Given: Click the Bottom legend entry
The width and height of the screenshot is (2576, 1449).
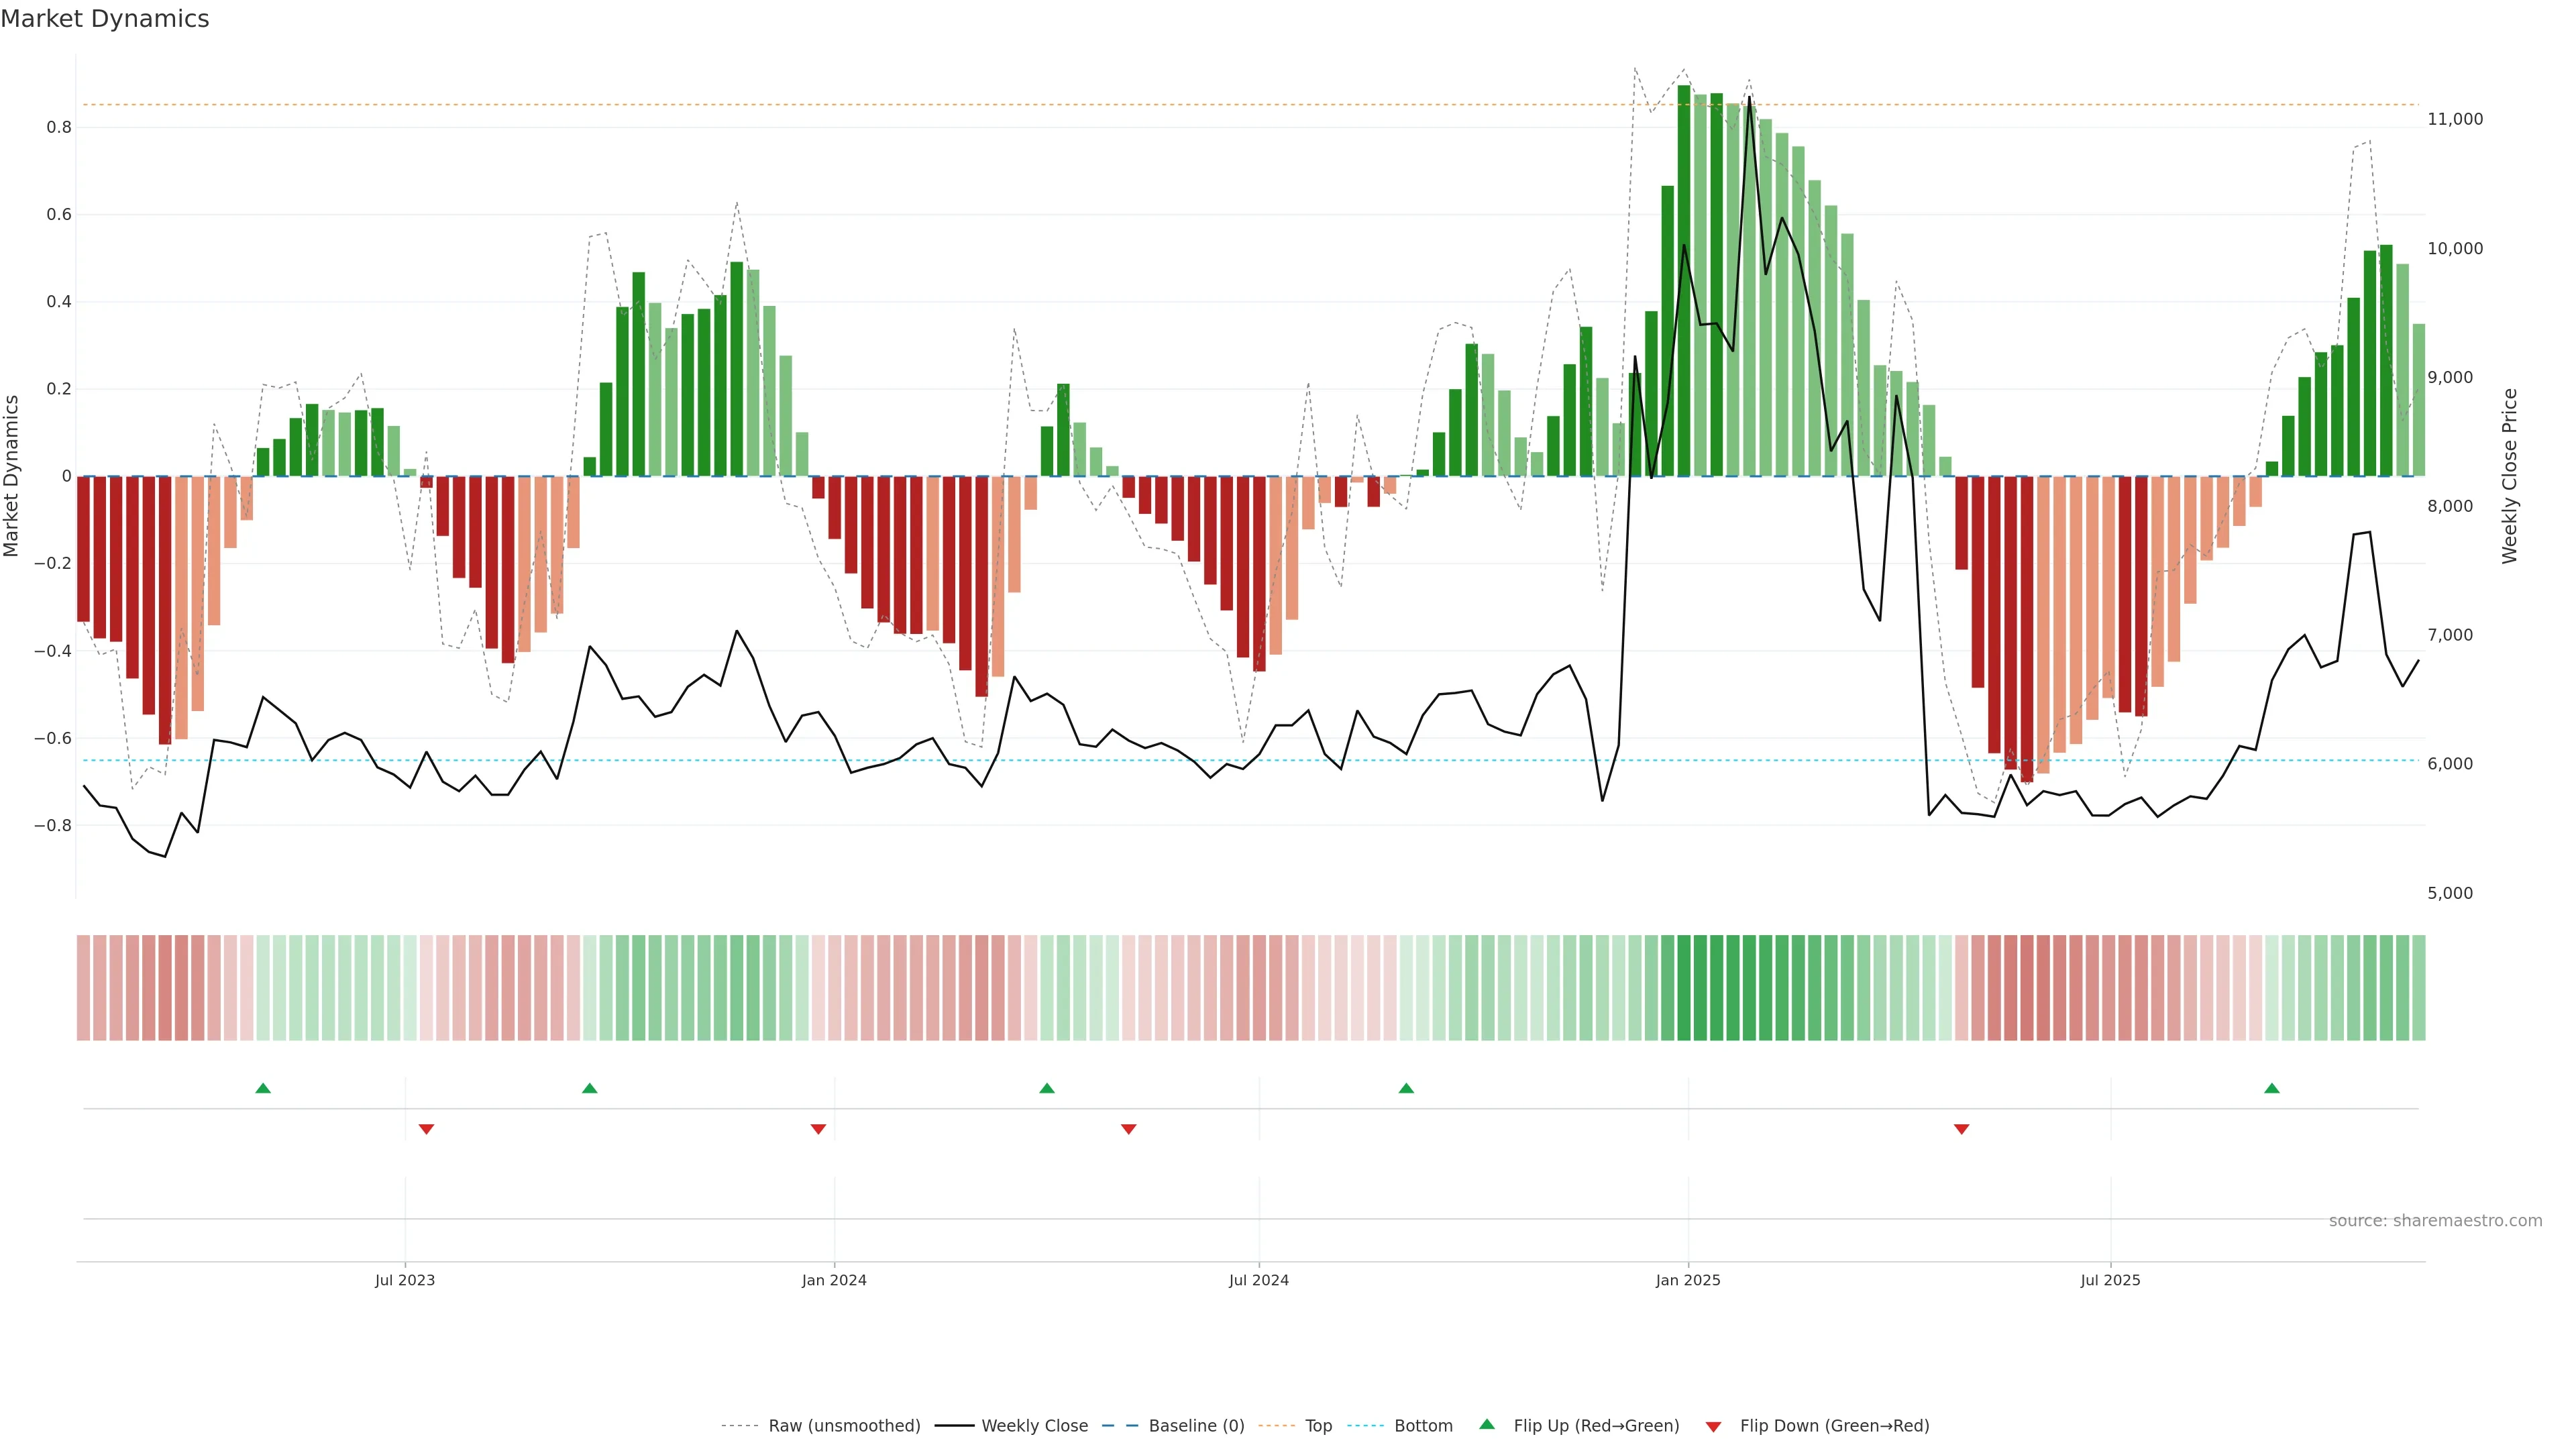Looking at the screenshot, I should (1423, 1426).
